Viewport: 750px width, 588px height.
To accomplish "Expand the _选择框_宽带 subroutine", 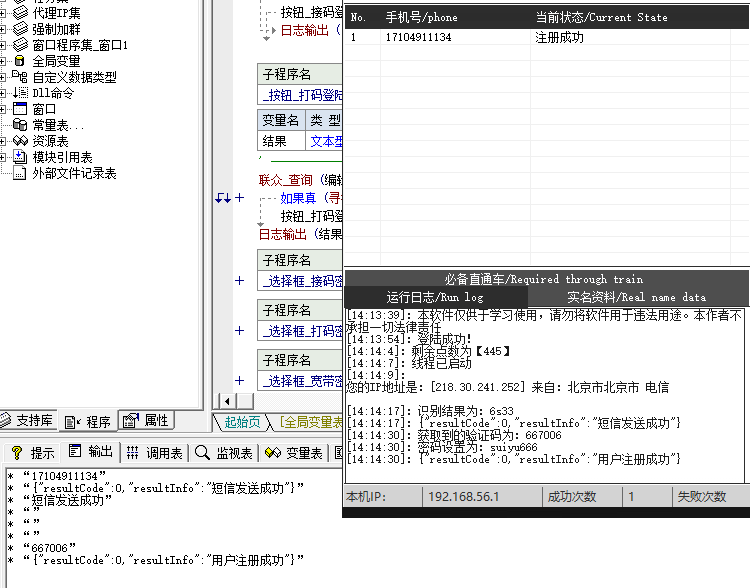I will (x=240, y=381).
